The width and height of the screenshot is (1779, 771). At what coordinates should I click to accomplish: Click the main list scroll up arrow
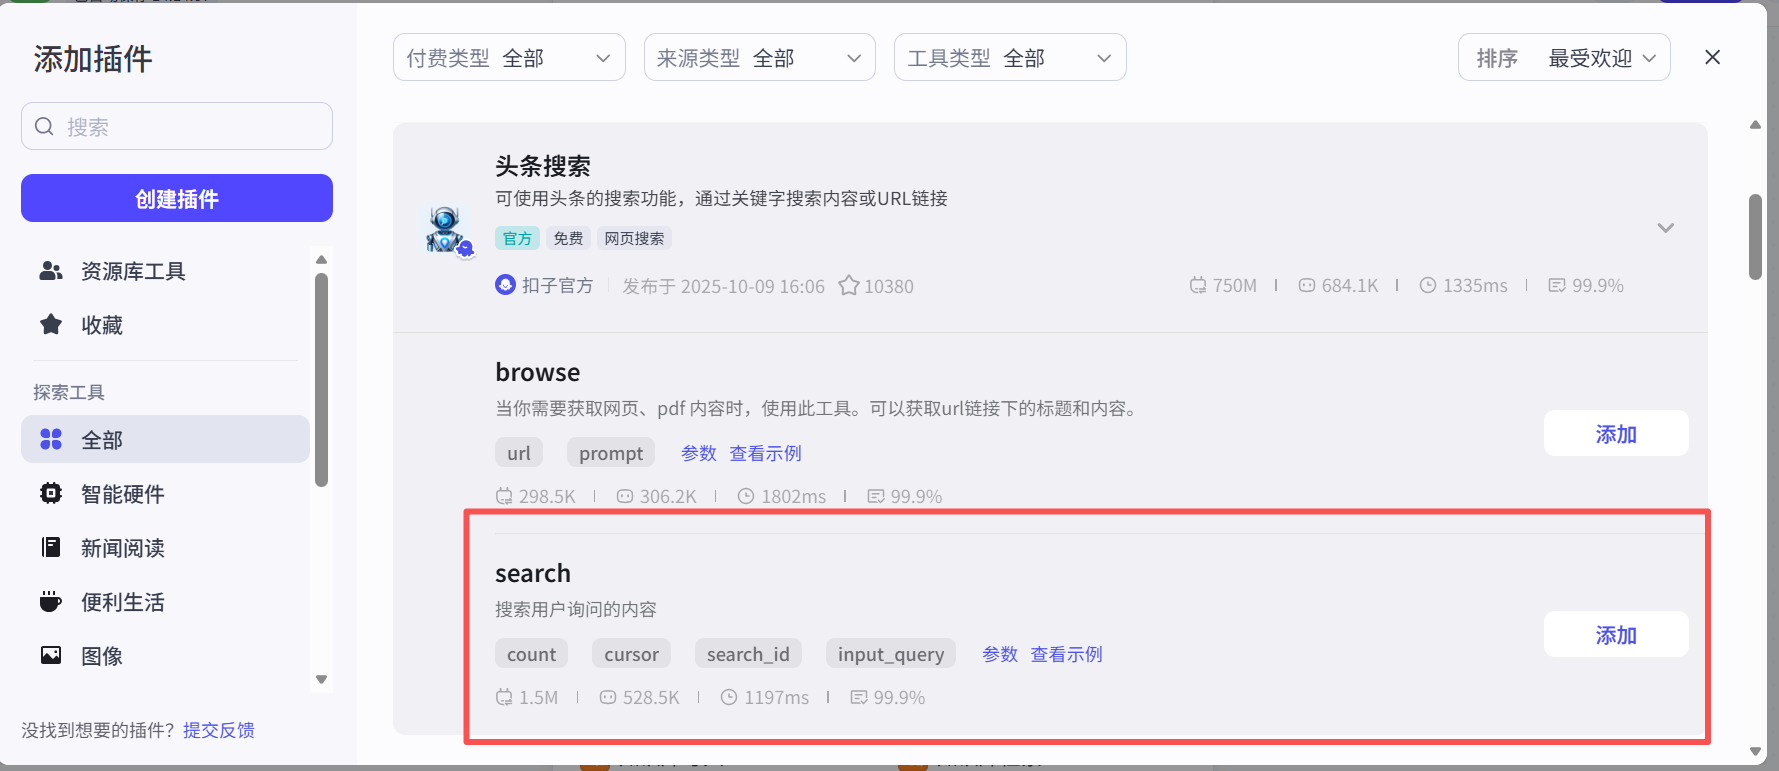point(1755,125)
